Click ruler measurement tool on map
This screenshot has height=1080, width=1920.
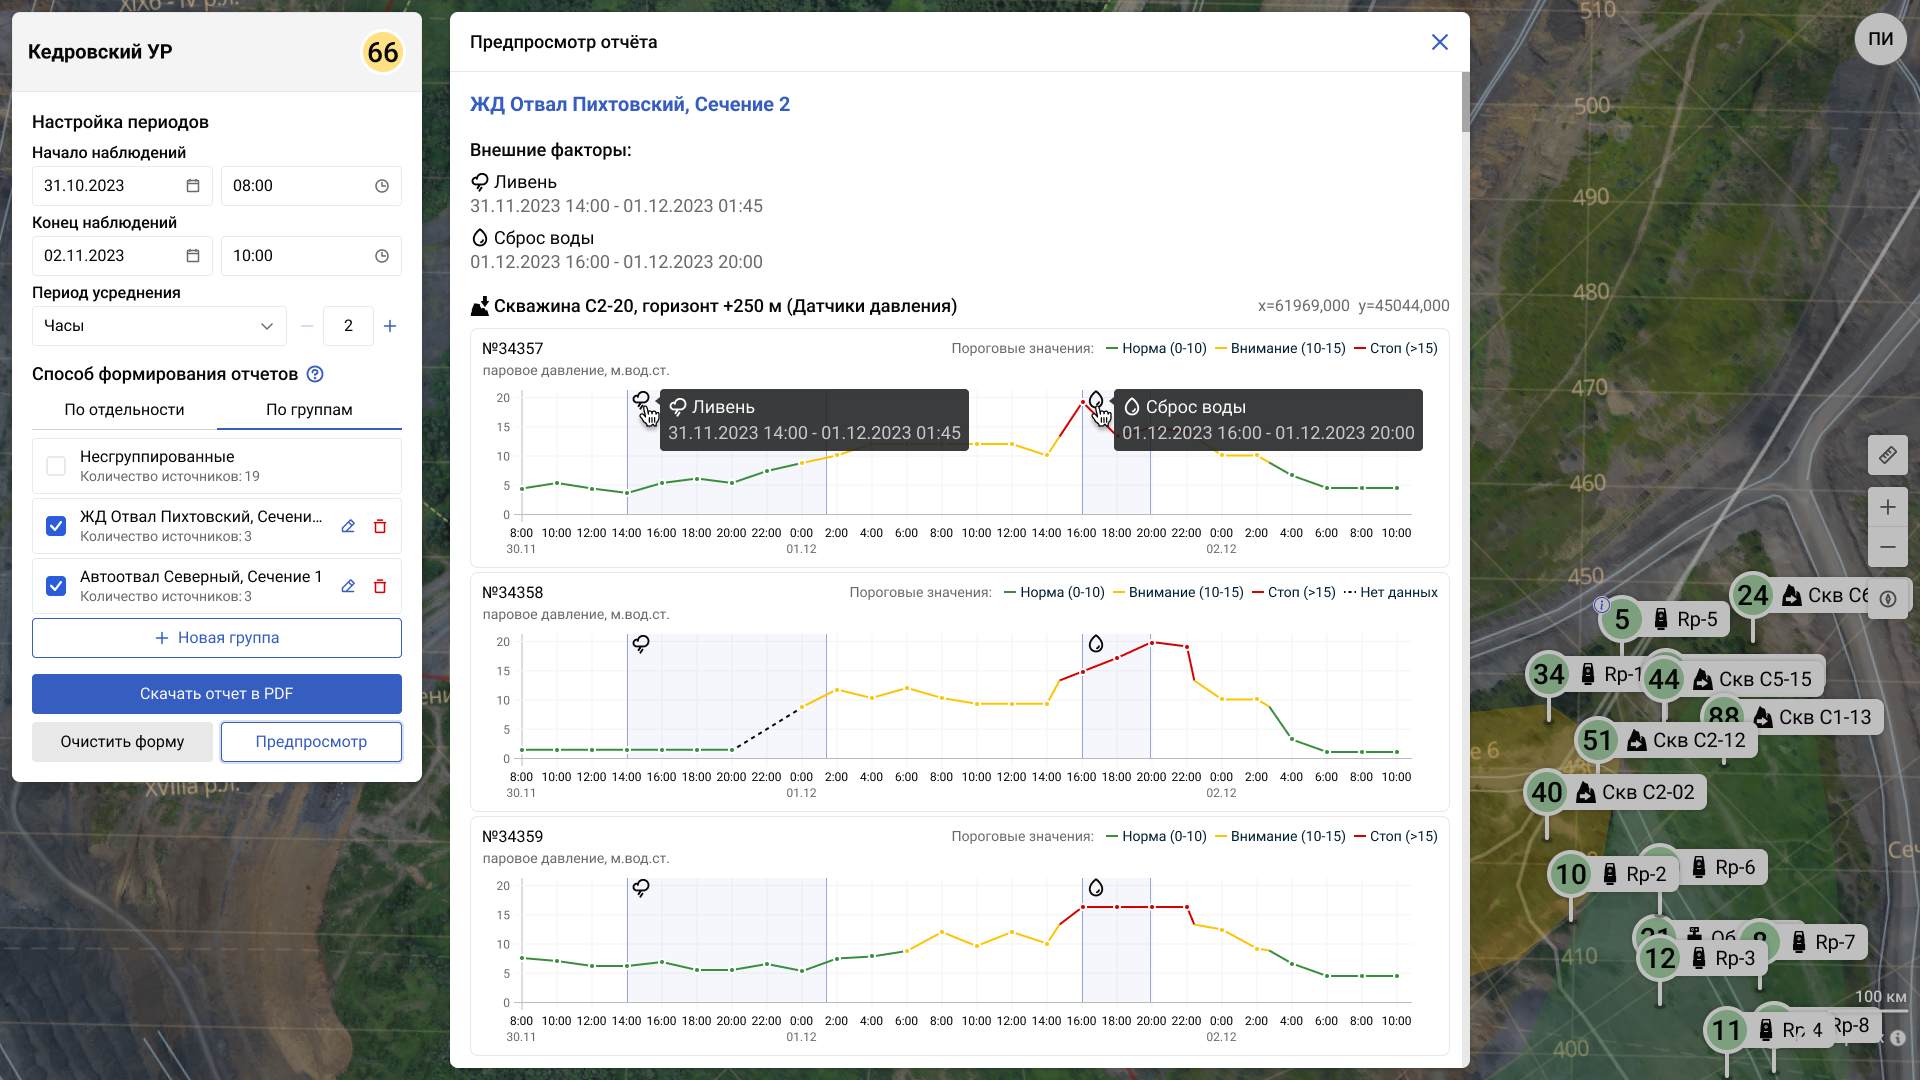pyautogui.click(x=1887, y=455)
